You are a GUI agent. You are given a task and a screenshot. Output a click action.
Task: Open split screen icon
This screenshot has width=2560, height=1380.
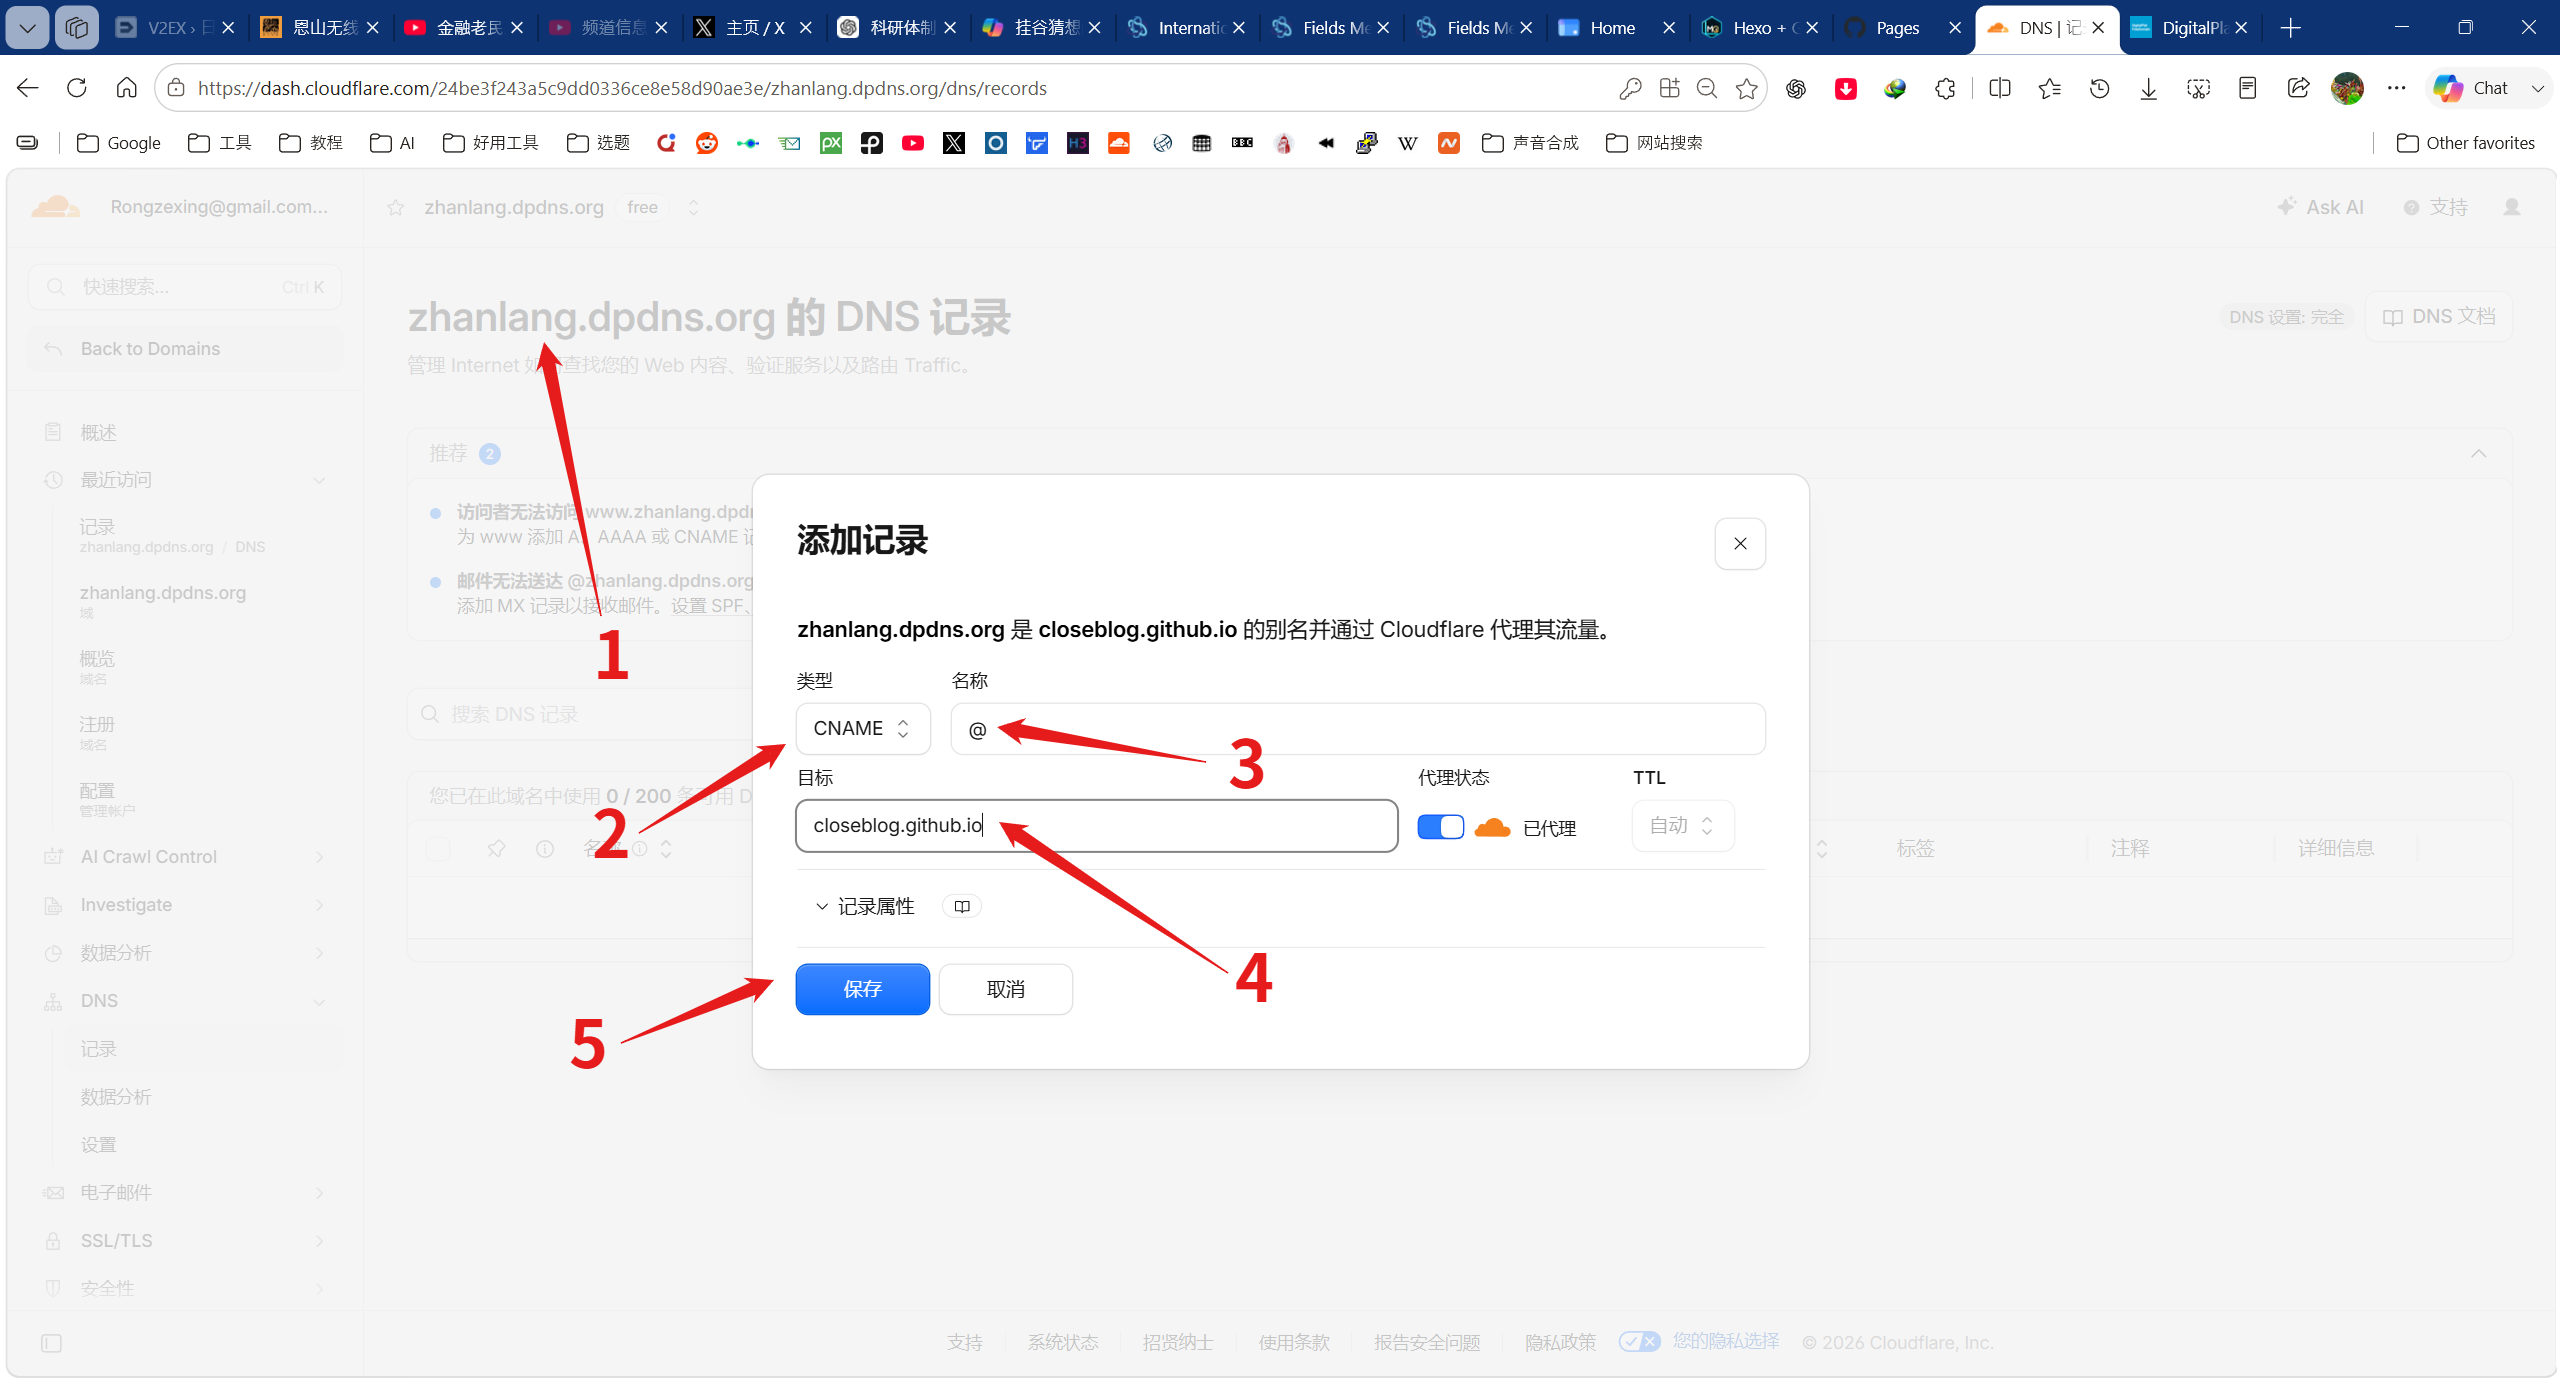(2000, 88)
